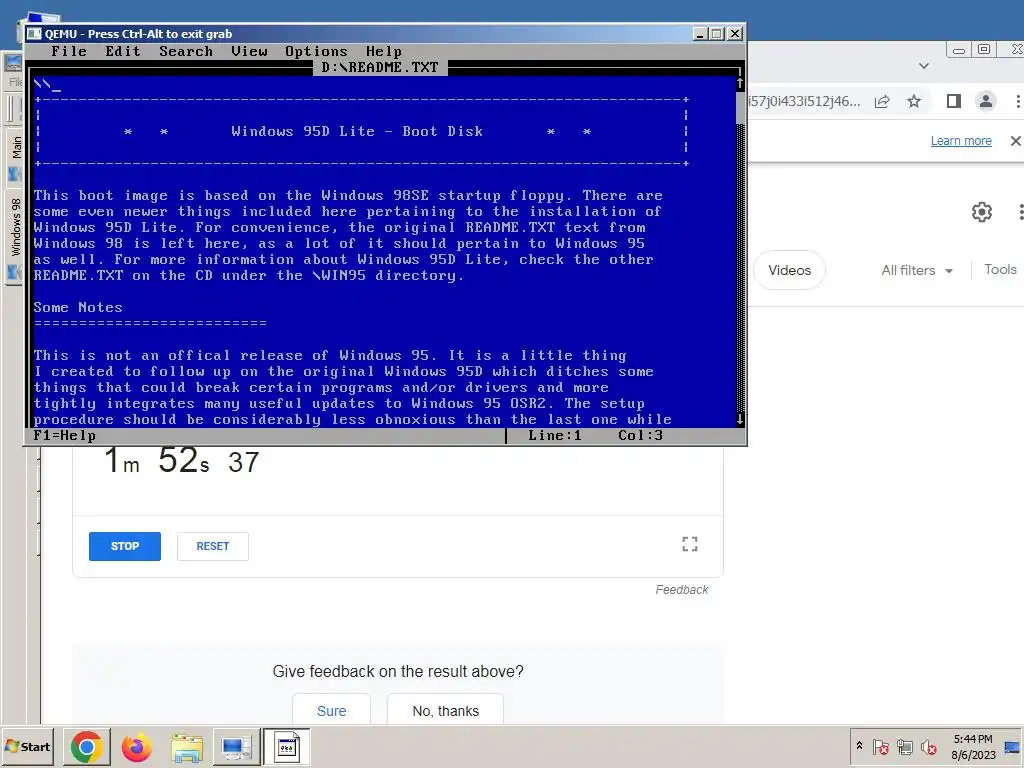The image size is (1024, 768).
Task: Open the Search menu in the QEMU editor
Action: 186,51
